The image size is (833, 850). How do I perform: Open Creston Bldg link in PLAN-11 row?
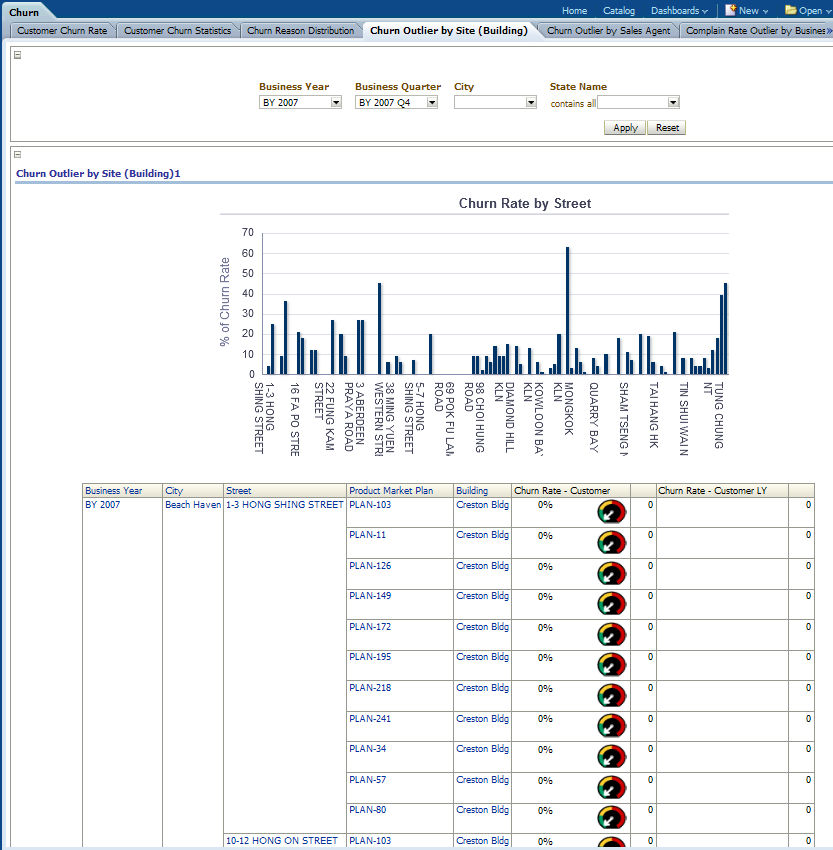coord(482,535)
